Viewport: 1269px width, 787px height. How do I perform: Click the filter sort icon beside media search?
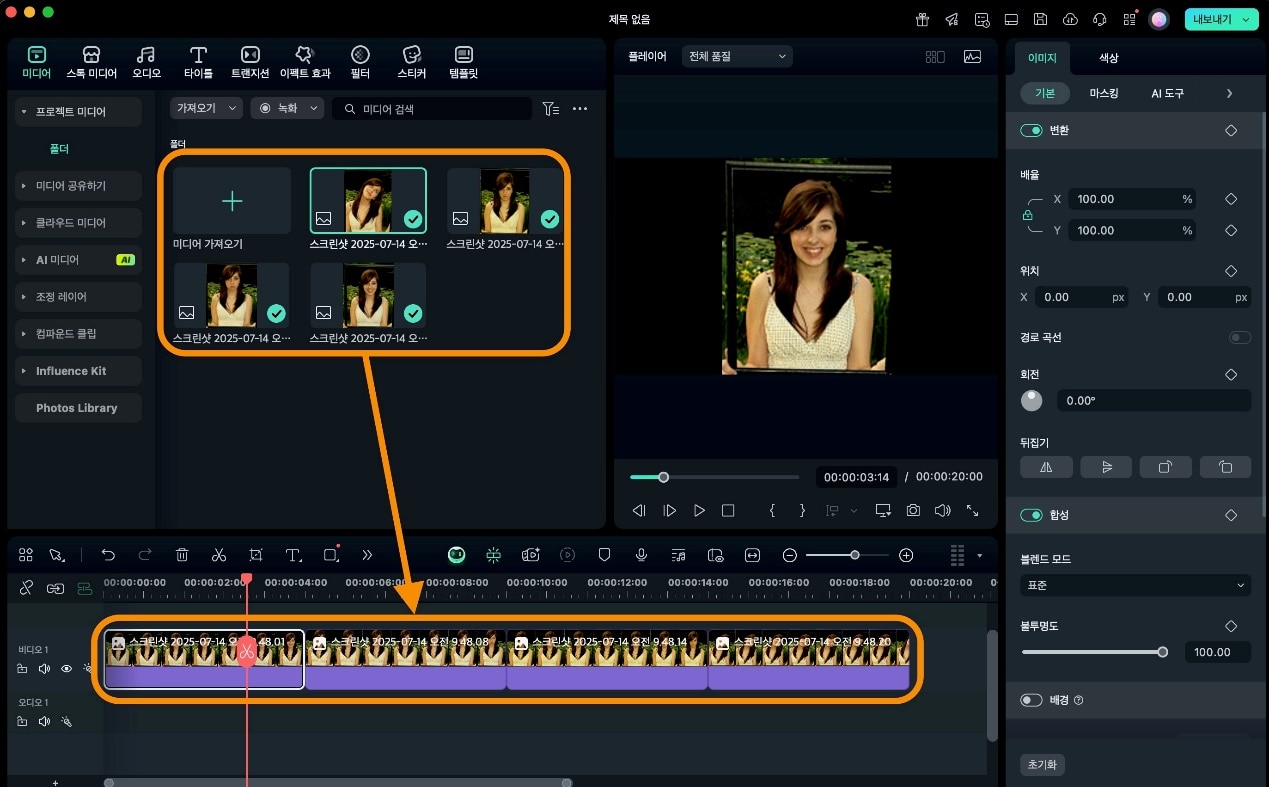[550, 109]
